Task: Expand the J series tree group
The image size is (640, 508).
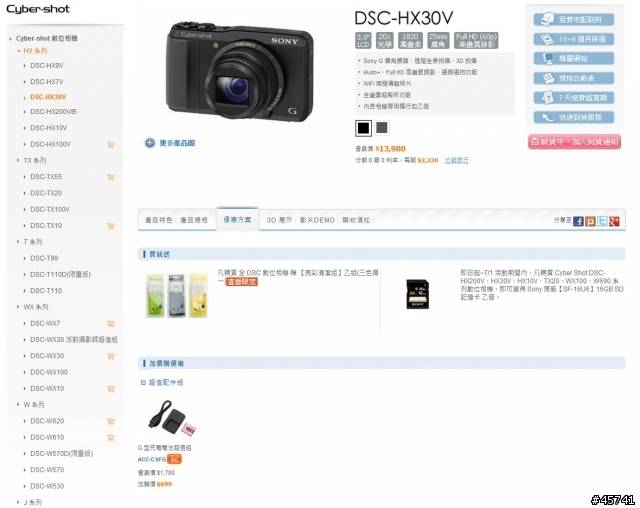Action: pos(18,502)
